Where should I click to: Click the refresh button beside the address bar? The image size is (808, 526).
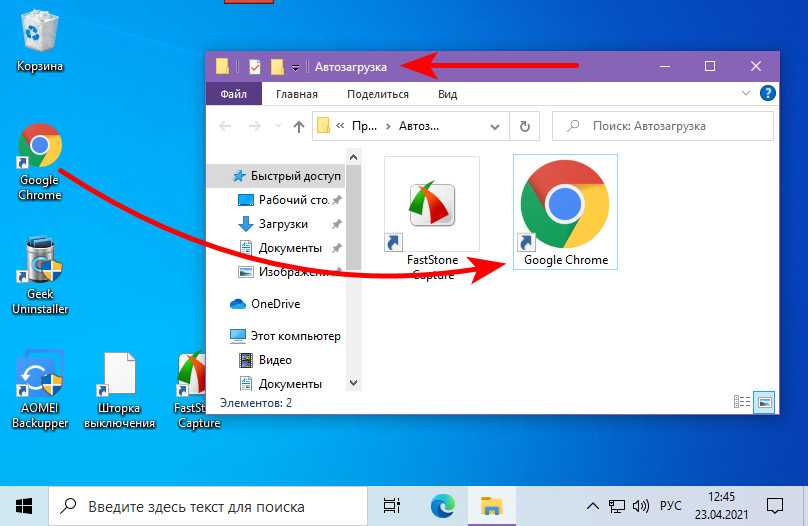[524, 127]
